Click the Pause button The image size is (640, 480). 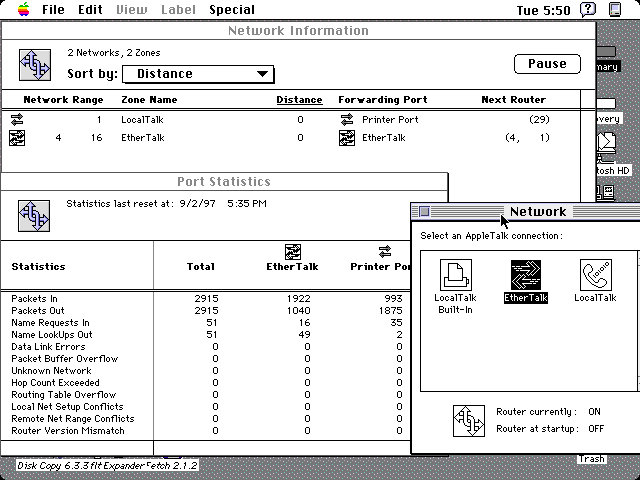pyautogui.click(x=547, y=64)
